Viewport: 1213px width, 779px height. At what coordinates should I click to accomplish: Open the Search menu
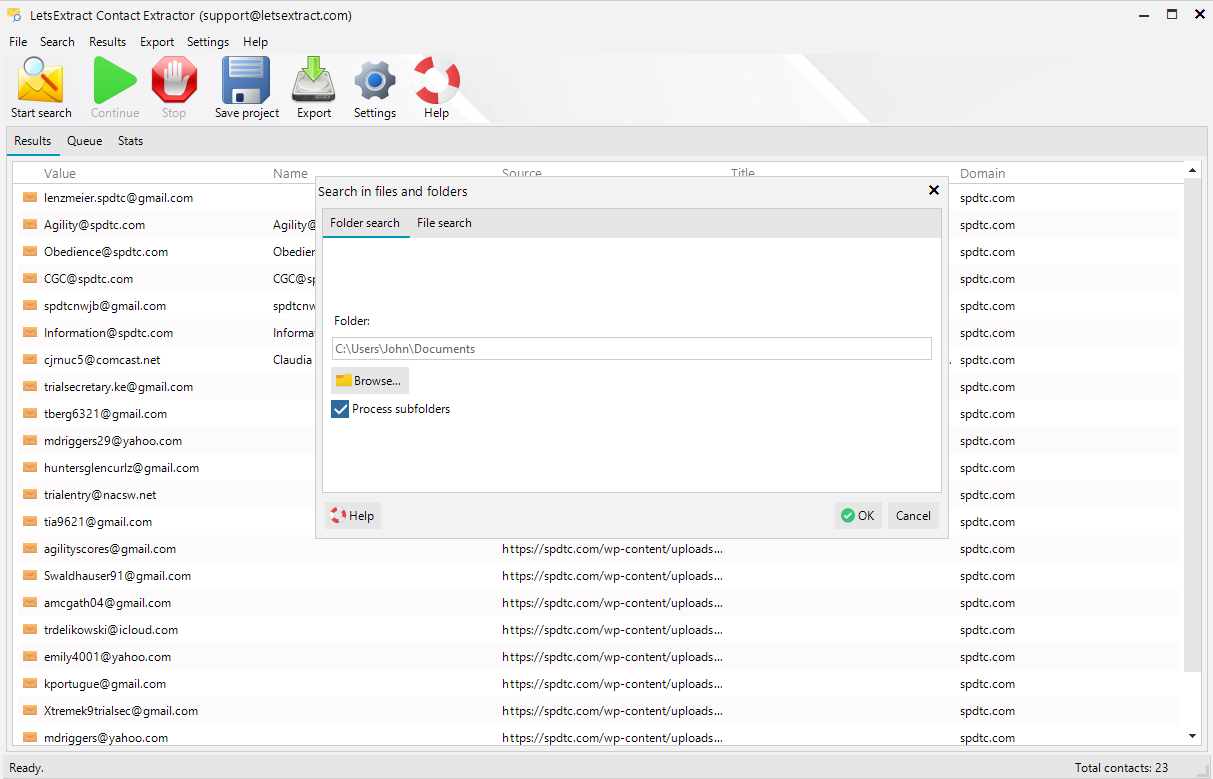point(57,41)
